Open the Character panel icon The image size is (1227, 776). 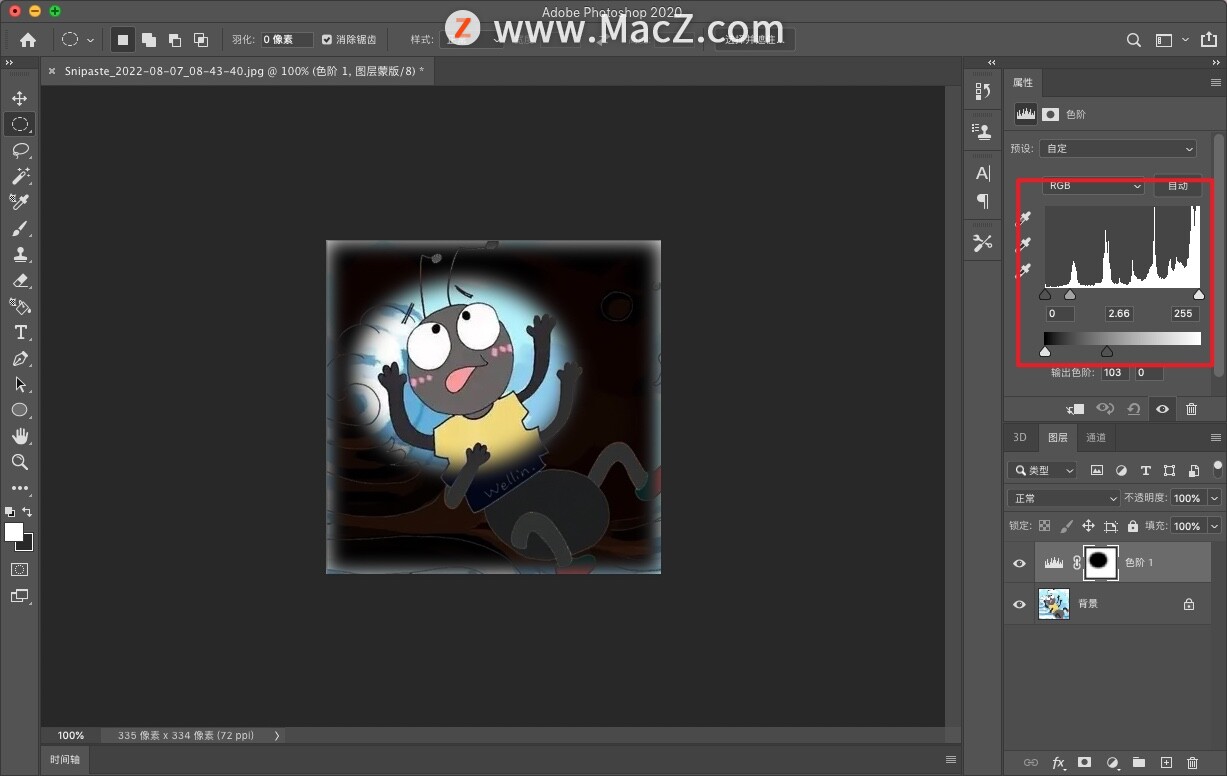pyautogui.click(x=982, y=173)
